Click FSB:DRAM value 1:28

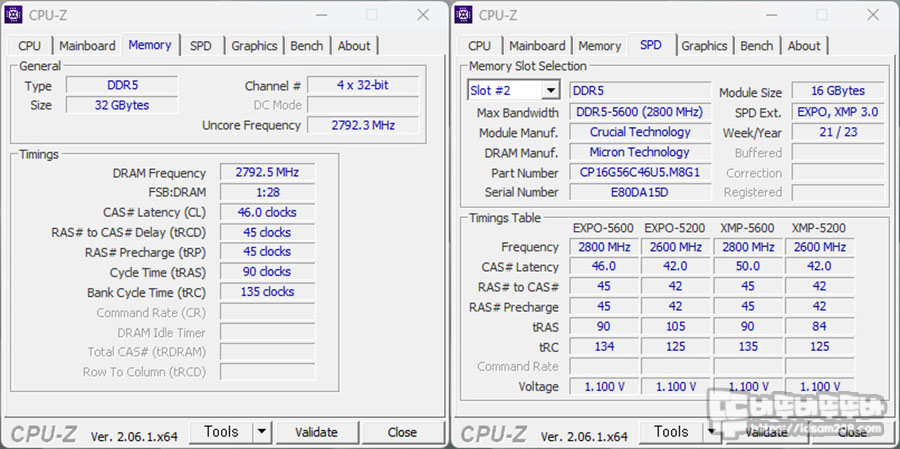click(267, 192)
